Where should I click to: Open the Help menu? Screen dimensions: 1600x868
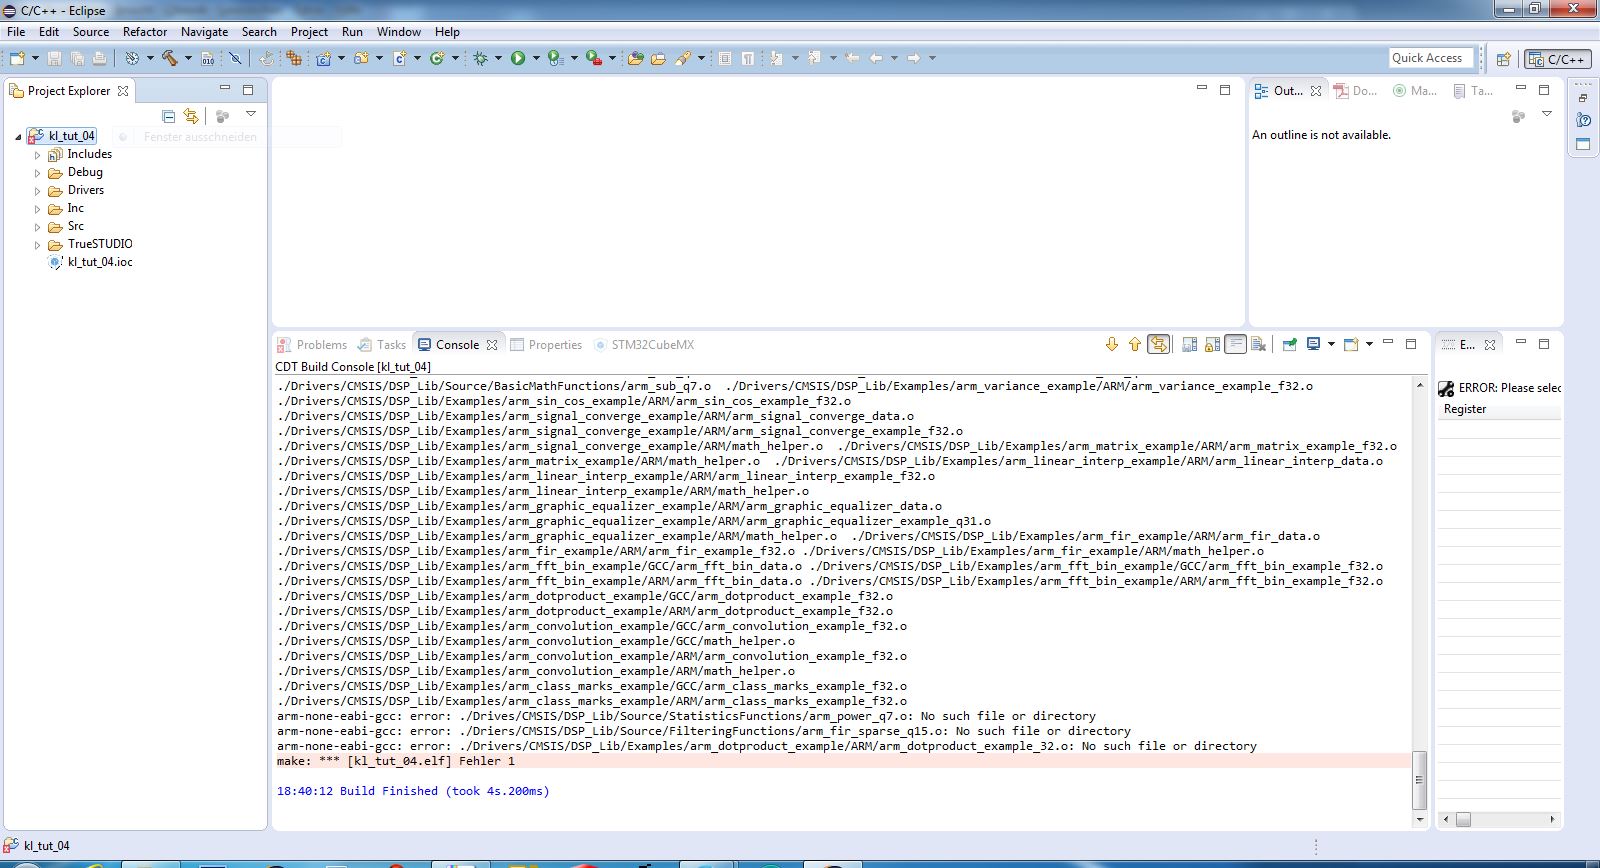[x=447, y=32]
